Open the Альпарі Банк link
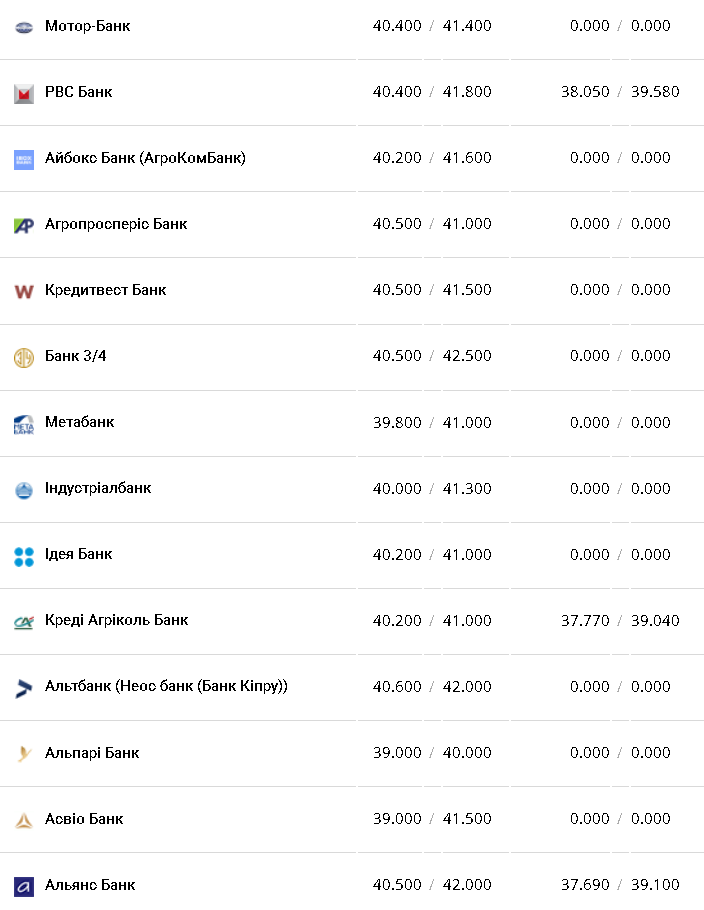This screenshot has height=910, width=704. click(92, 752)
